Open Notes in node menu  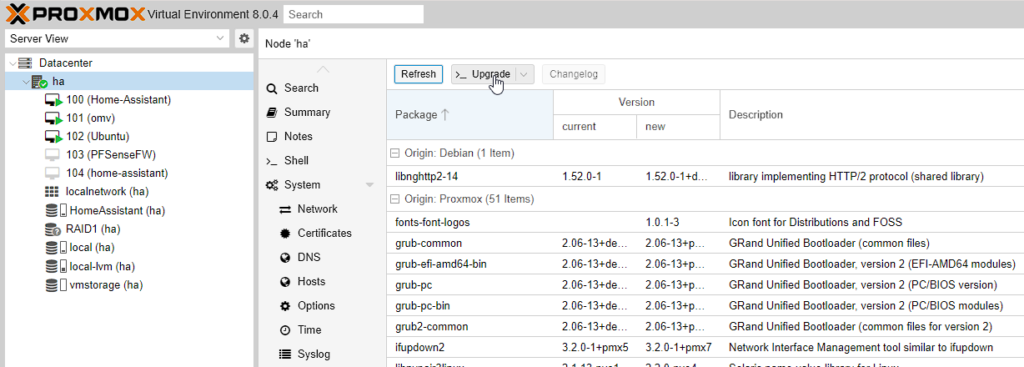[x=298, y=136]
